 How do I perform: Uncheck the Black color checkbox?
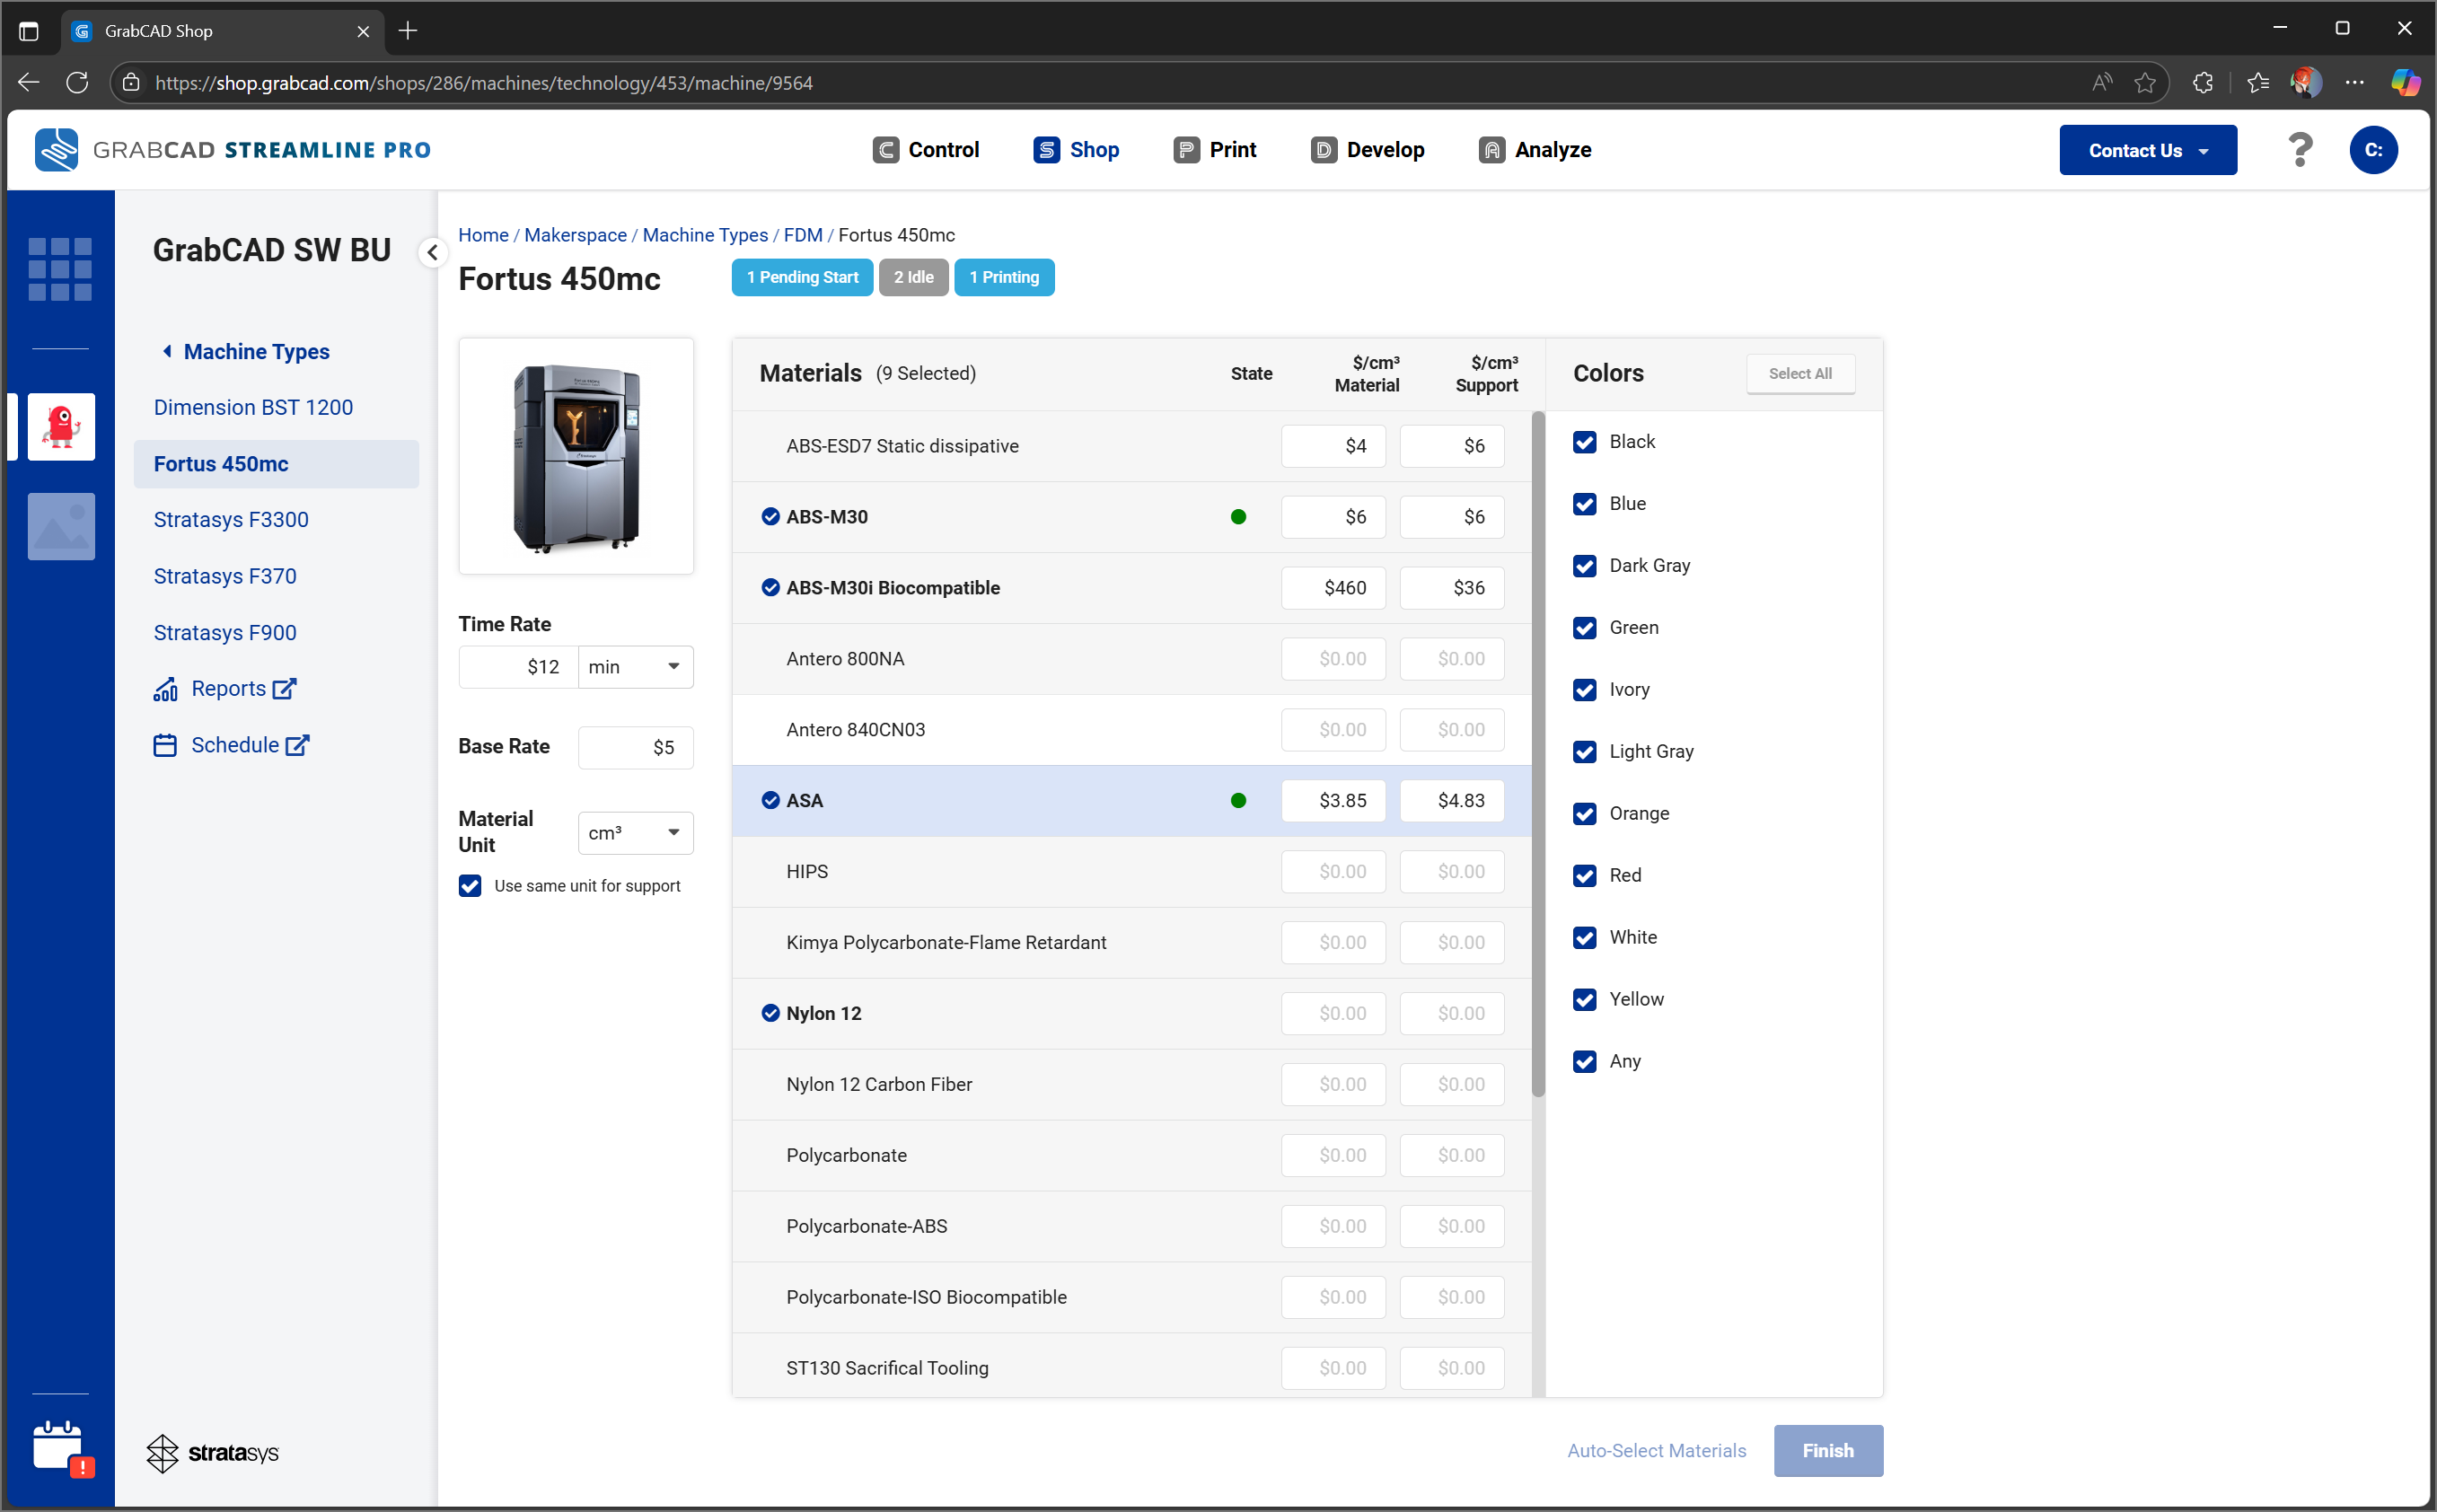pos(1584,442)
